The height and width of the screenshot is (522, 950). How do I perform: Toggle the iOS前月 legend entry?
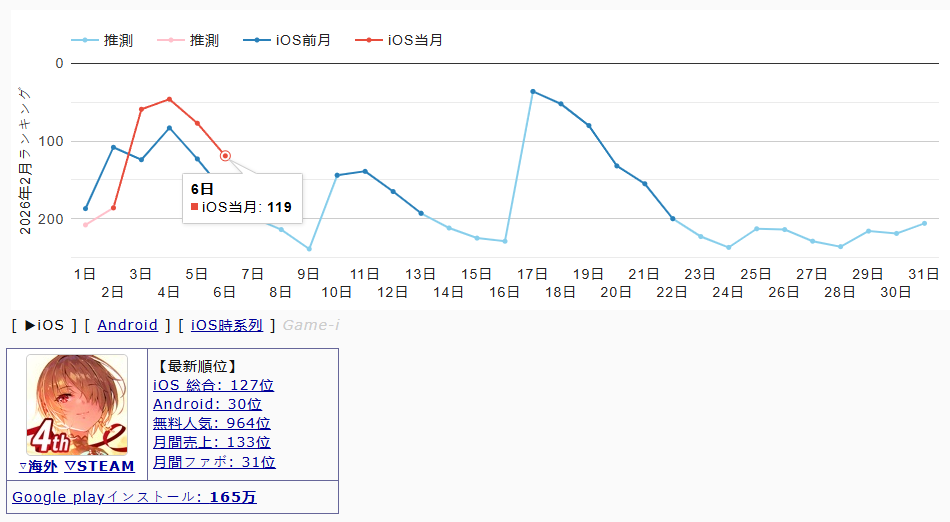point(287,40)
